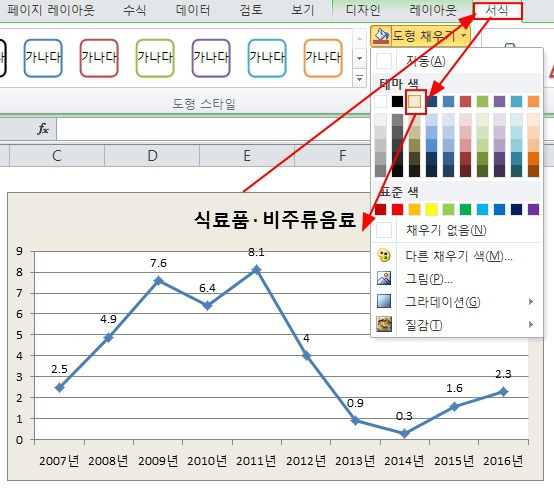Click chart title 식료품·비주류음료
This screenshot has width=554, height=489.
(275, 220)
